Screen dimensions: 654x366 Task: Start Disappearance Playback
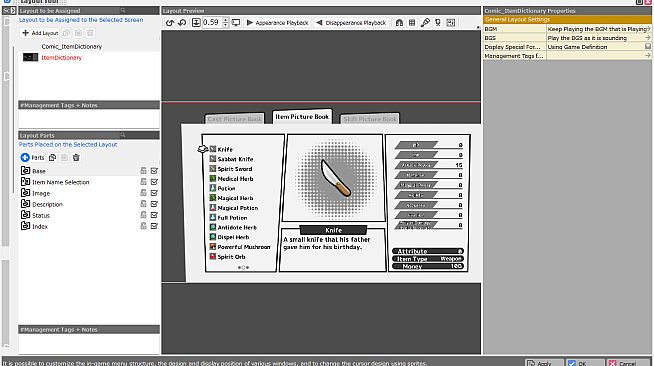[x=351, y=23]
